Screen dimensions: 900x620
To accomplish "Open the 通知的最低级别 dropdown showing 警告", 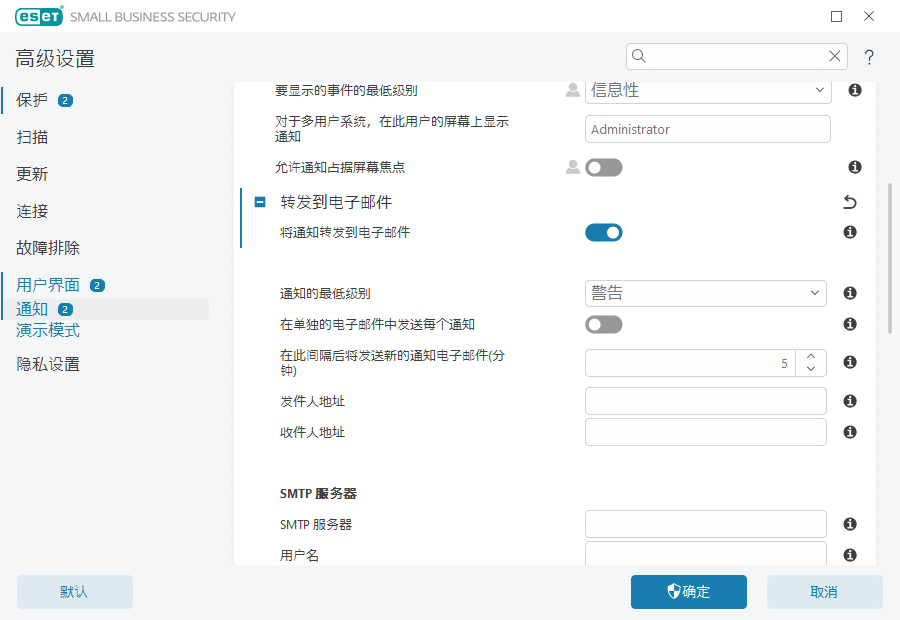I will coord(705,293).
